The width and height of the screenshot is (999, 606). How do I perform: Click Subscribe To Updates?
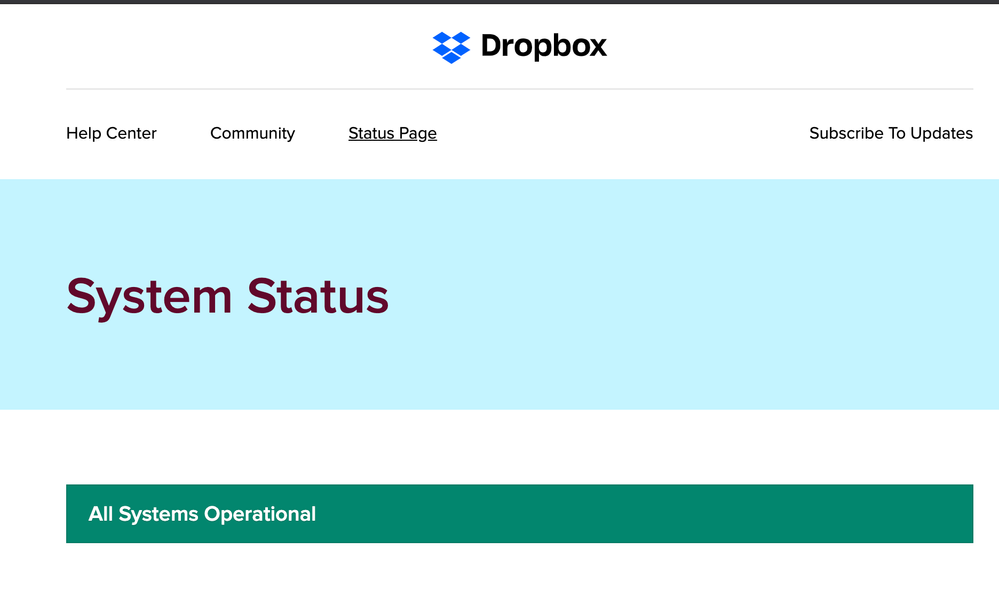(891, 133)
